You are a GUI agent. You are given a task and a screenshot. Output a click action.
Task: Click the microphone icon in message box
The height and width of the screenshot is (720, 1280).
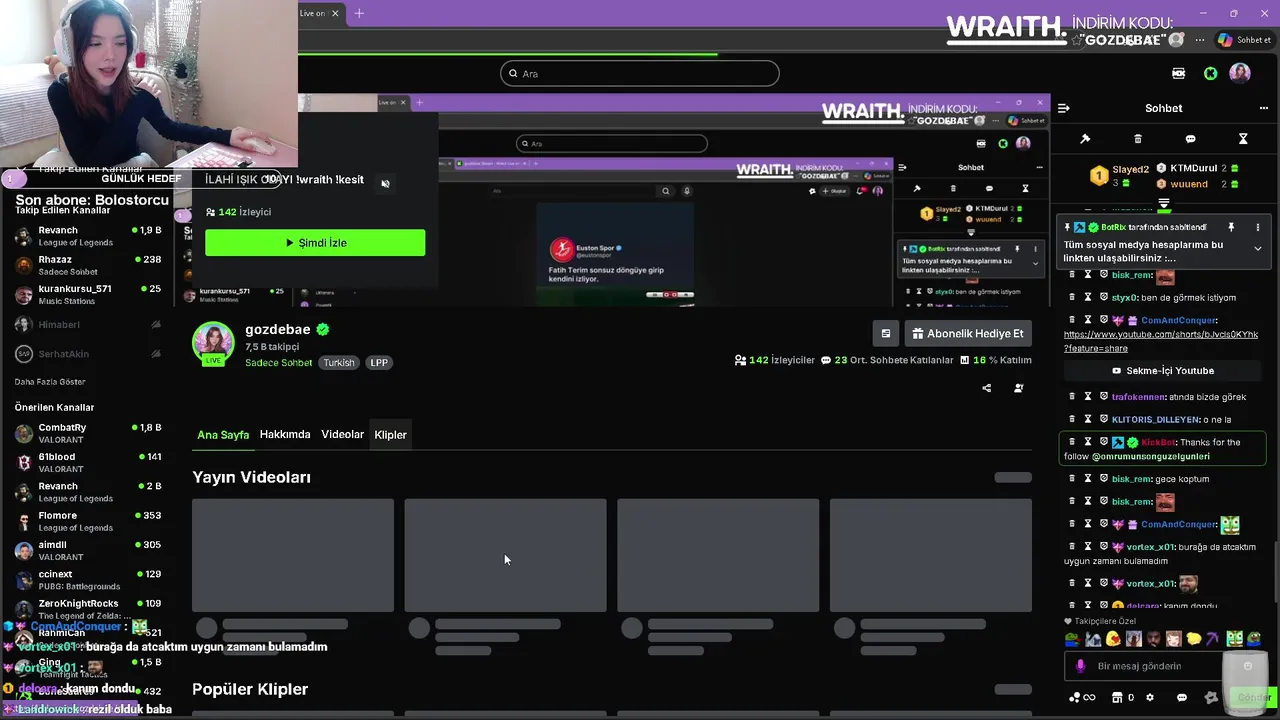click(x=1080, y=666)
